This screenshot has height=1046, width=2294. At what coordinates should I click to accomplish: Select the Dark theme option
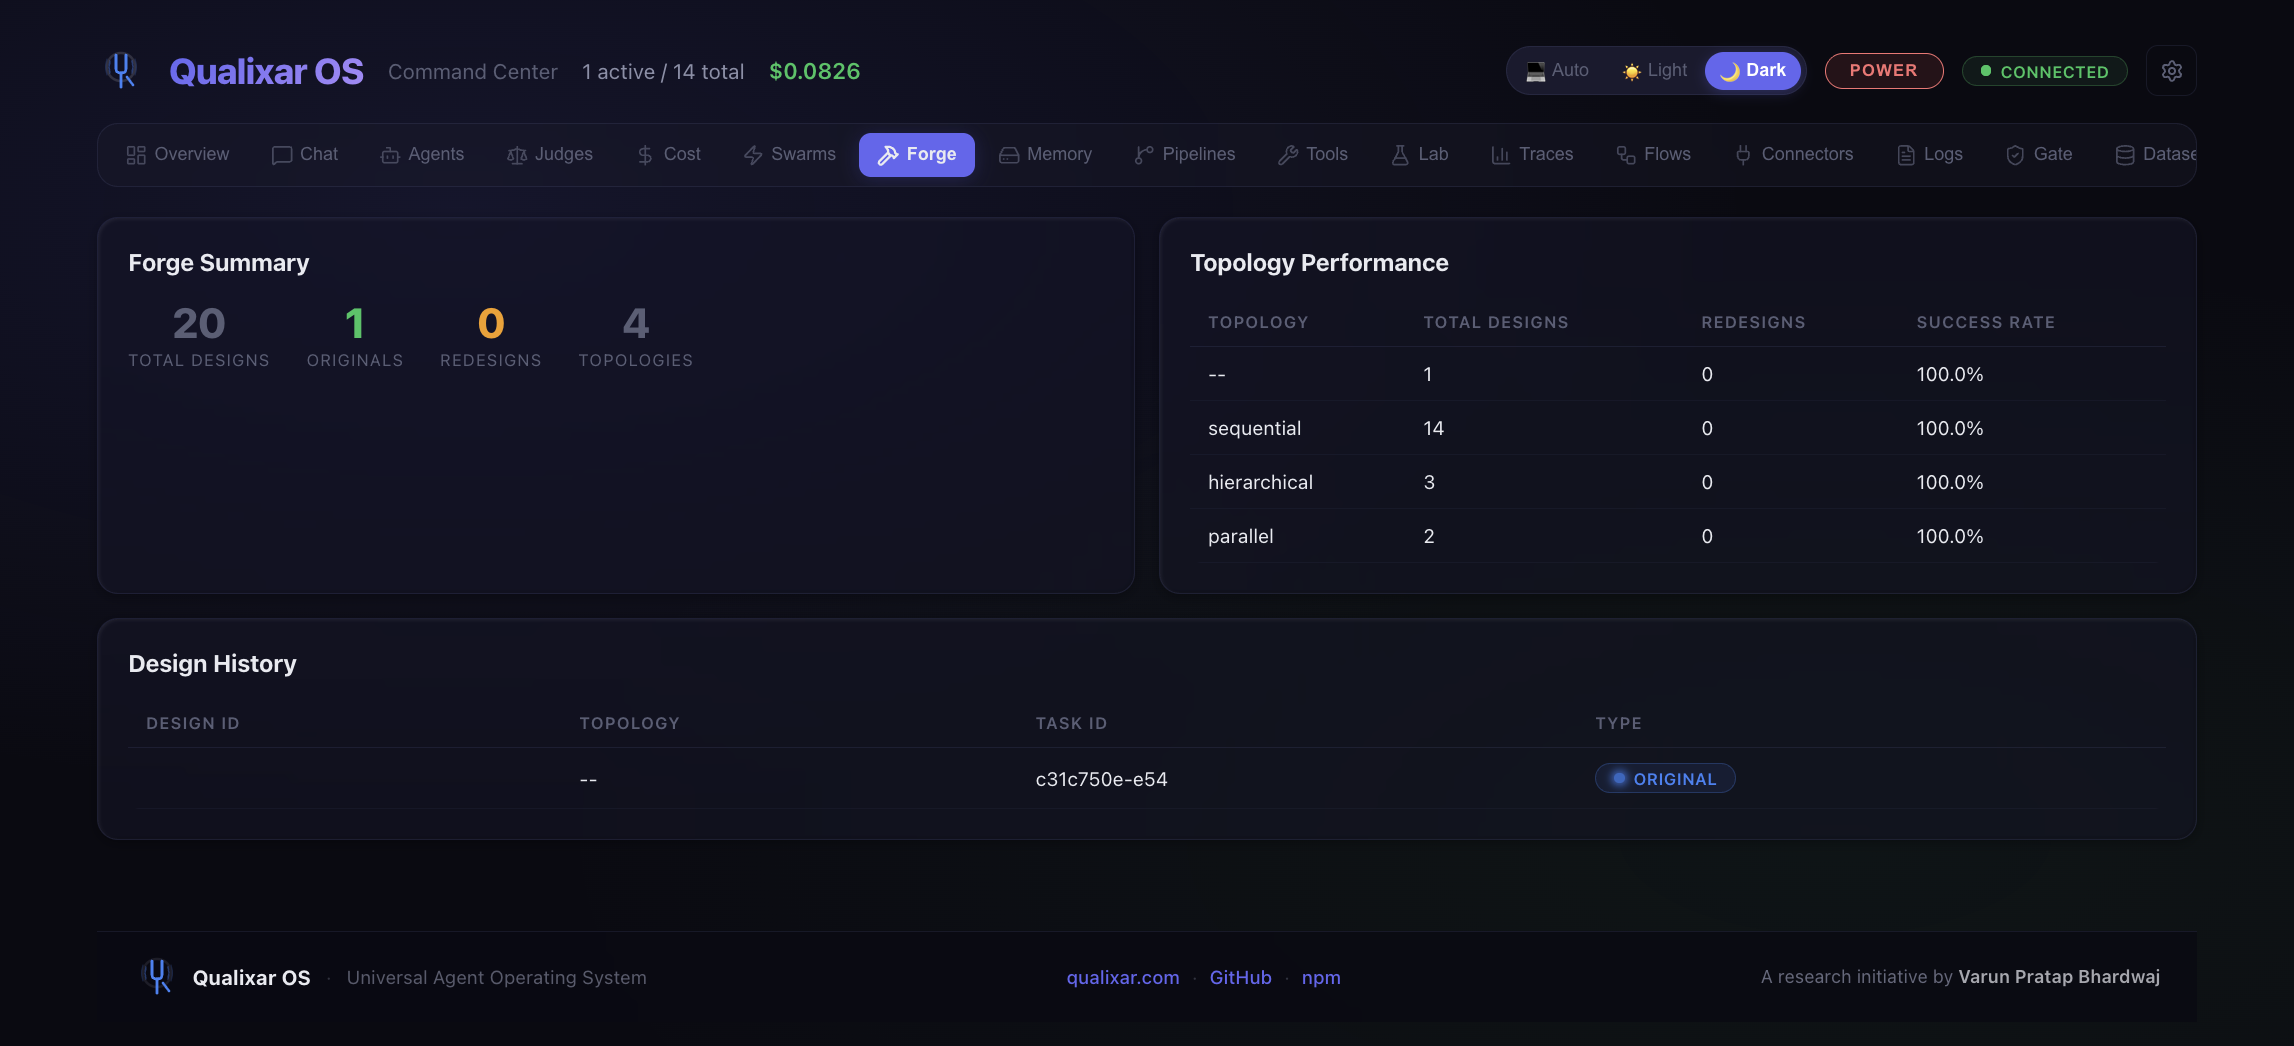click(x=1753, y=71)
